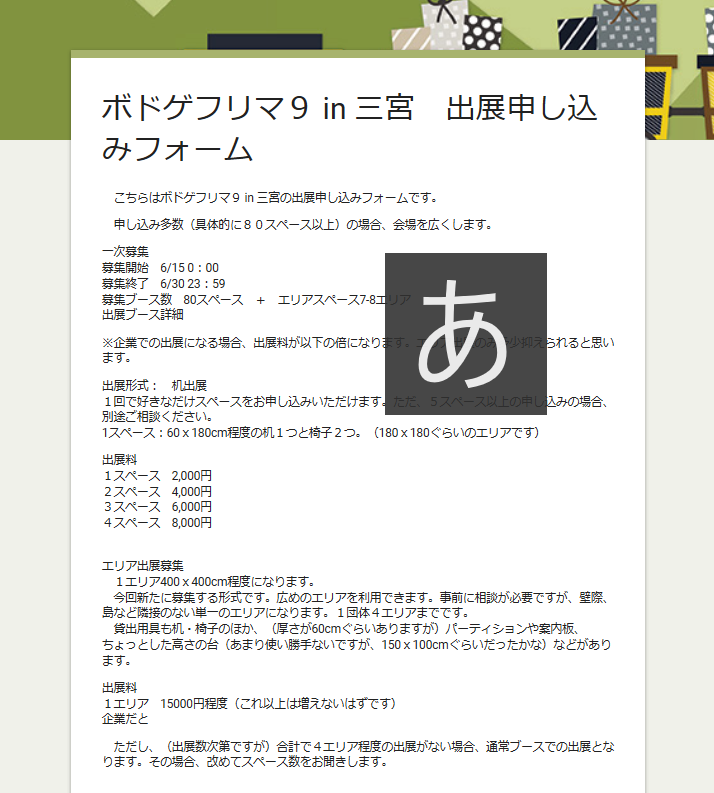Click the first 出展料 heading above the space prices
Viewport: 714px width, 793px height.
[119, 460]
